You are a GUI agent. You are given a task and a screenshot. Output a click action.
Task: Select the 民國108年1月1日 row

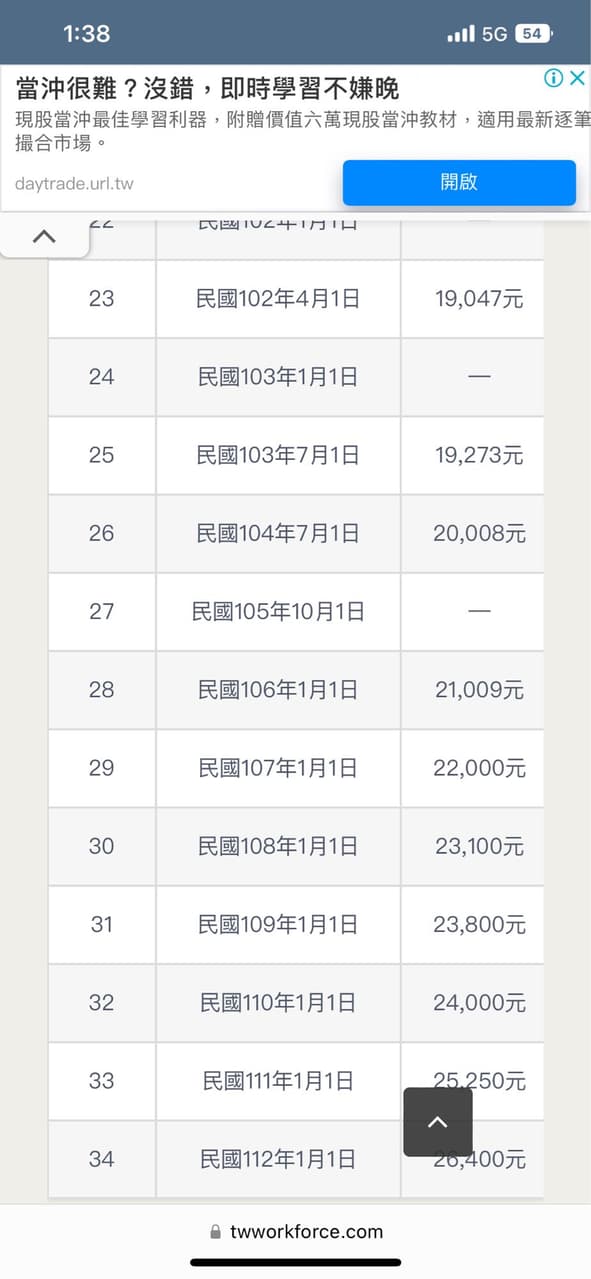point(277,846)
